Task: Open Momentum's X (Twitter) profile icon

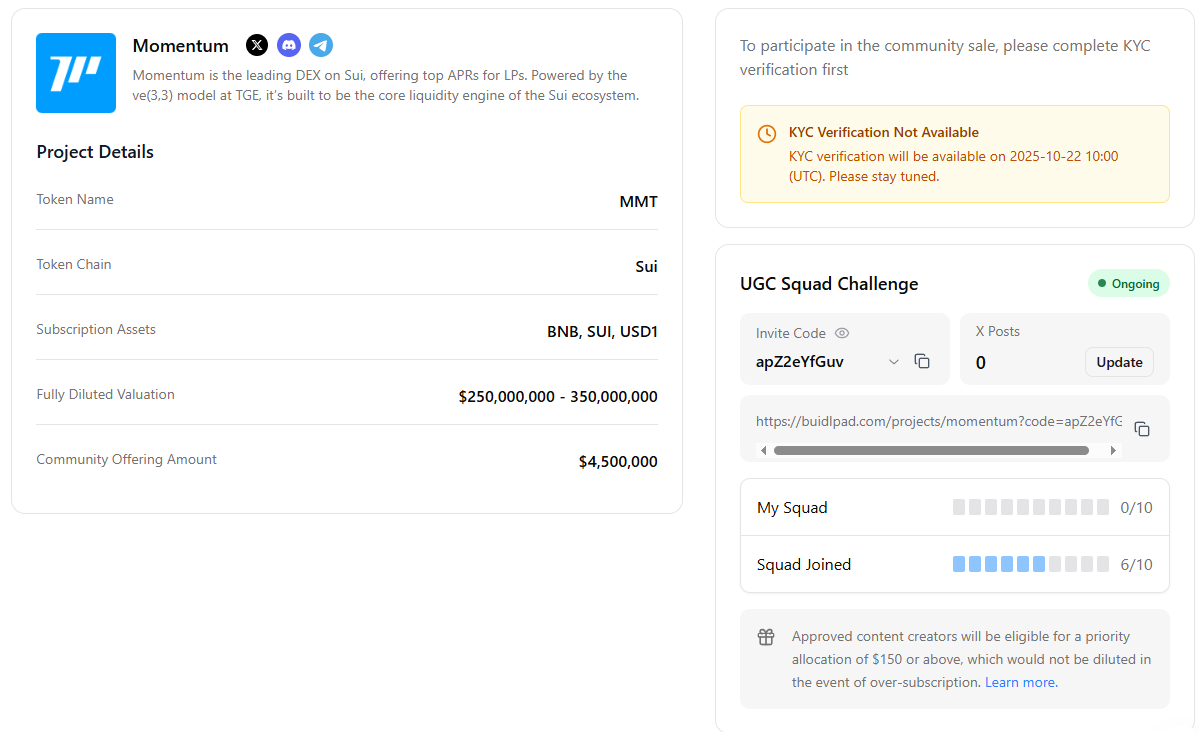Action: click(x=257, y=45)
